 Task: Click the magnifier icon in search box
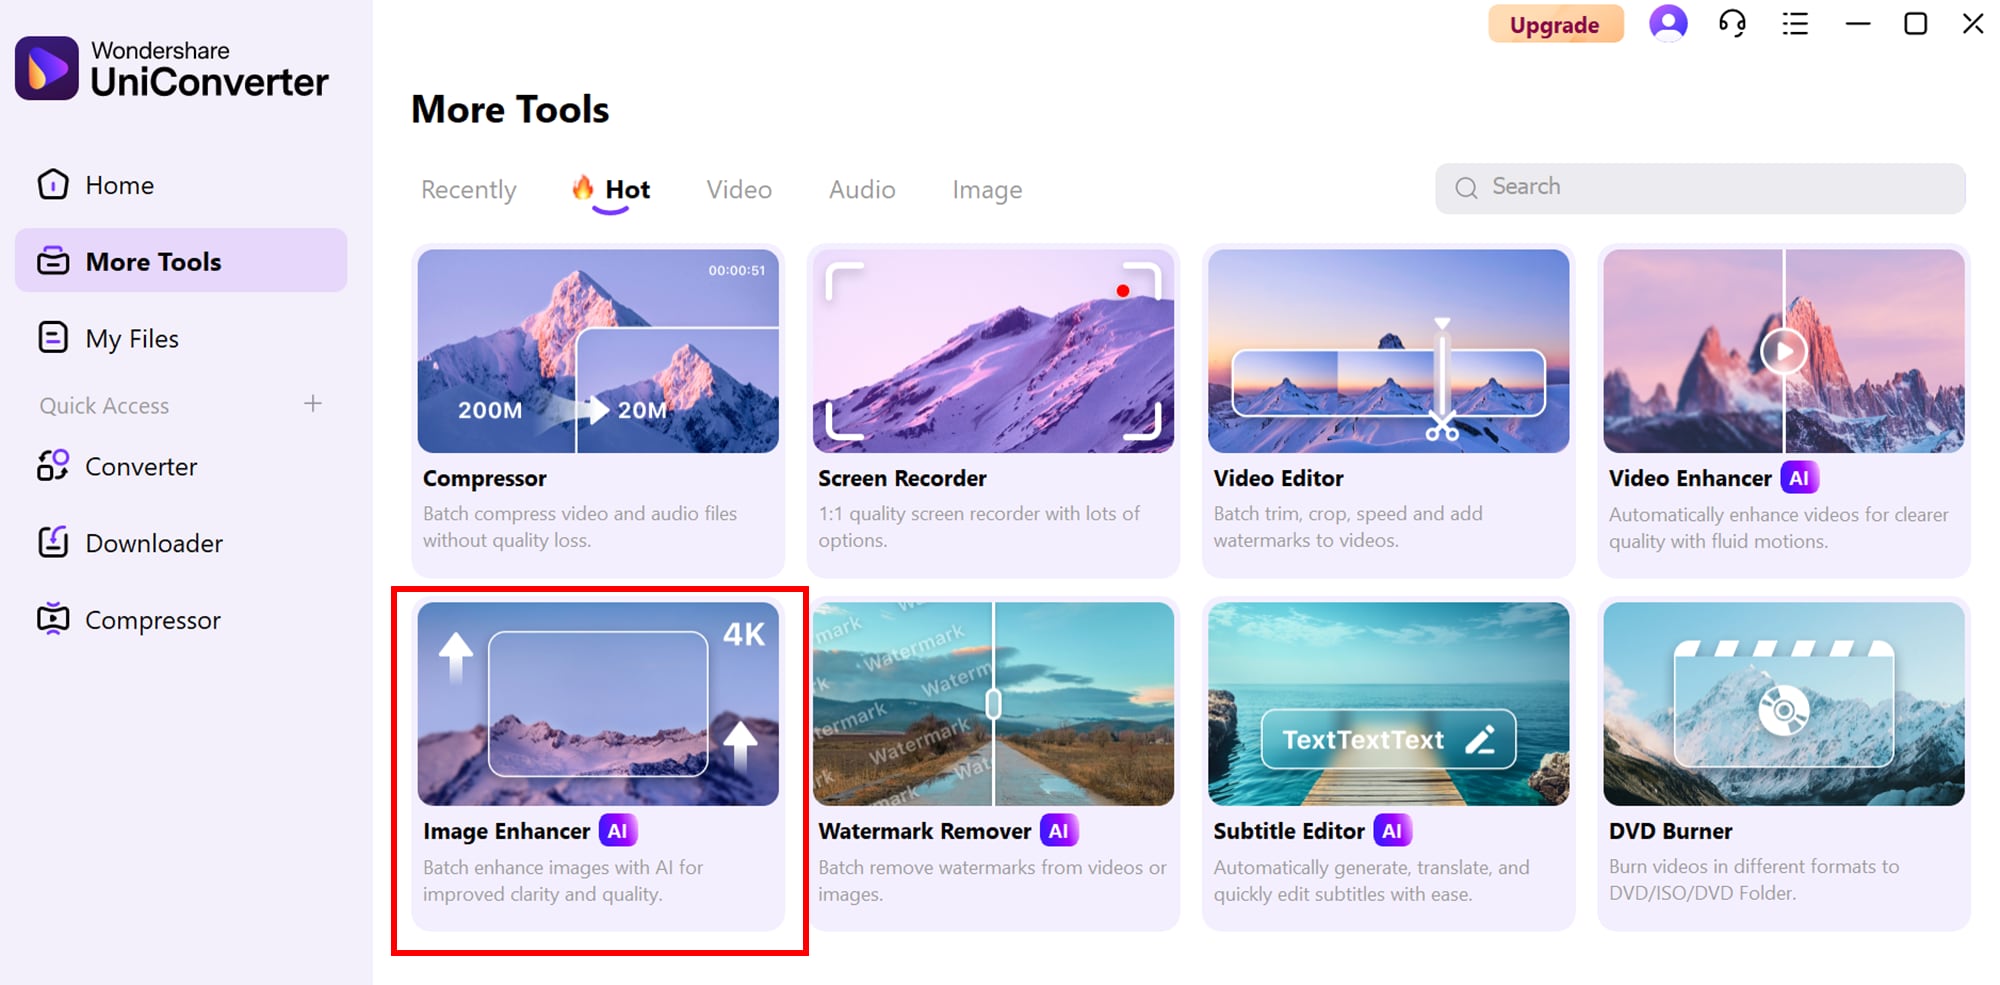click(x=1466, y=187)
